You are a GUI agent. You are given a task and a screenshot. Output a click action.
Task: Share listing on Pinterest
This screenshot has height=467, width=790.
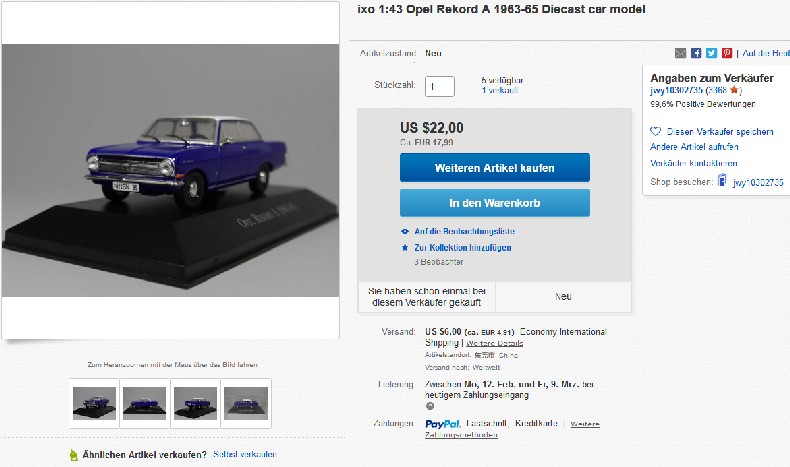[x=727, y=53]
